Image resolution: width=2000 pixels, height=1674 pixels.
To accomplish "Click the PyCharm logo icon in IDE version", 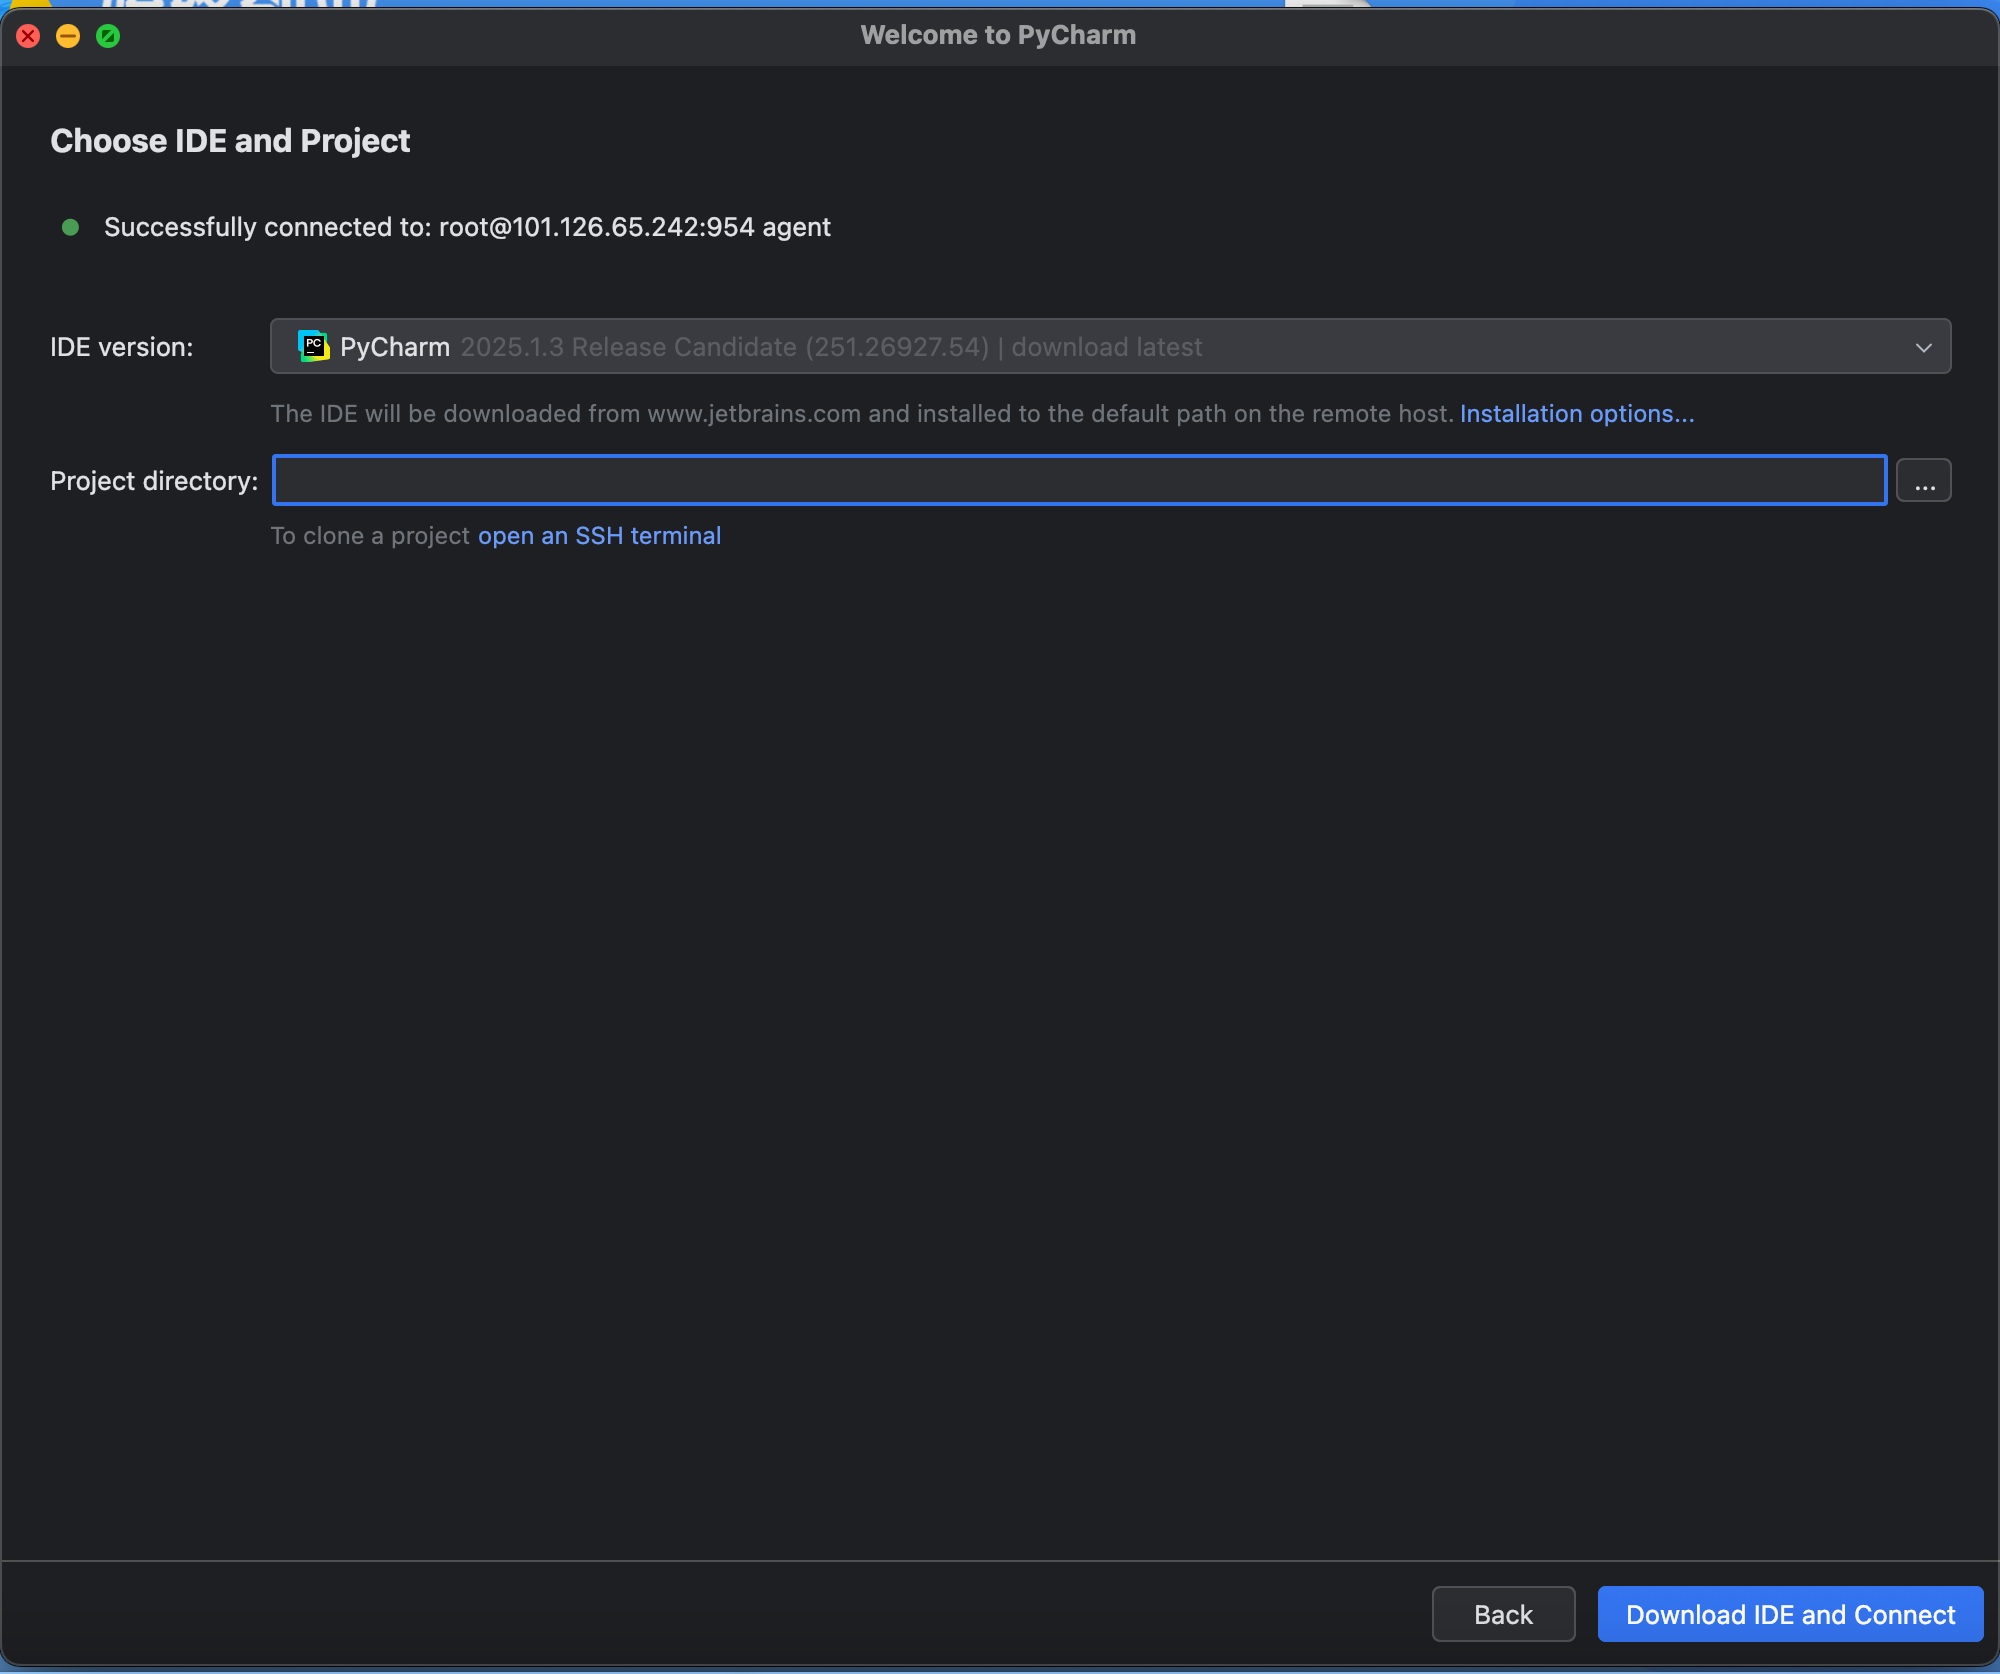I will point(313,347).
